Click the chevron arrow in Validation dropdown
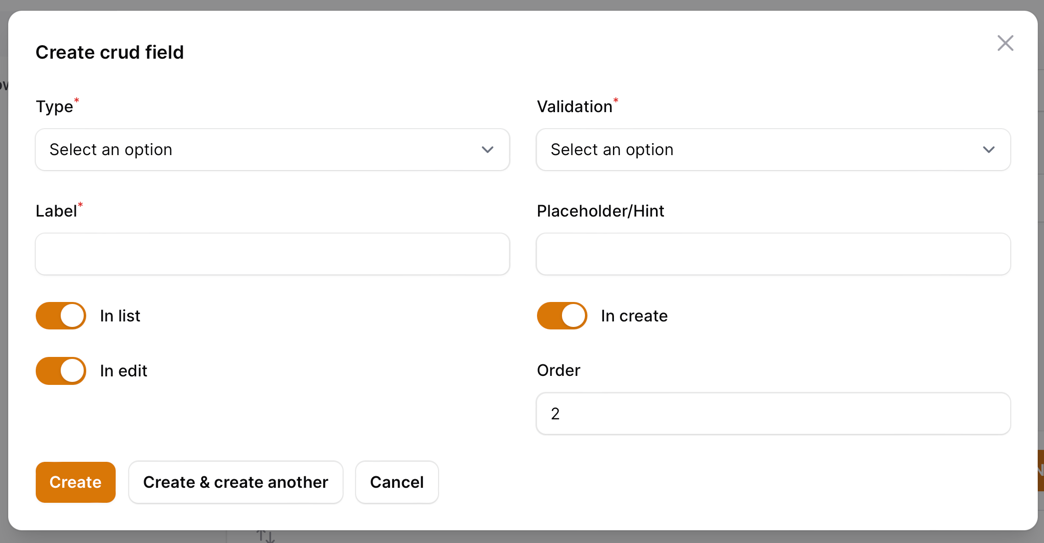This screenshot has width=1044, height=543. point(988,150)
